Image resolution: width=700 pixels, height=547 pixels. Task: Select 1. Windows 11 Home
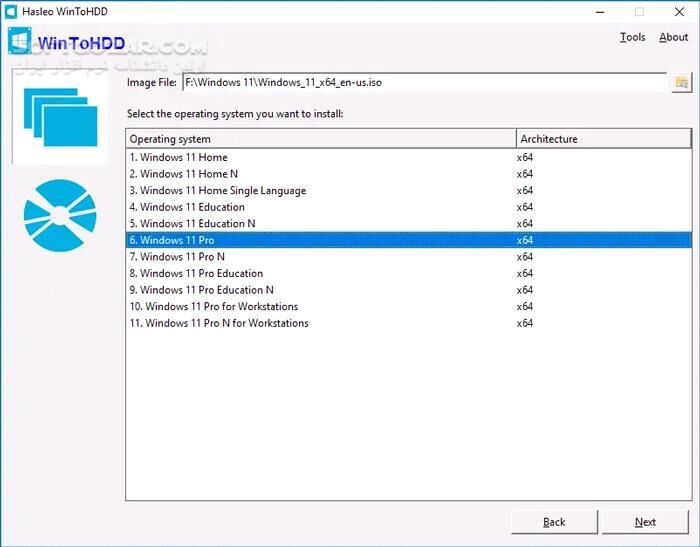408,157
